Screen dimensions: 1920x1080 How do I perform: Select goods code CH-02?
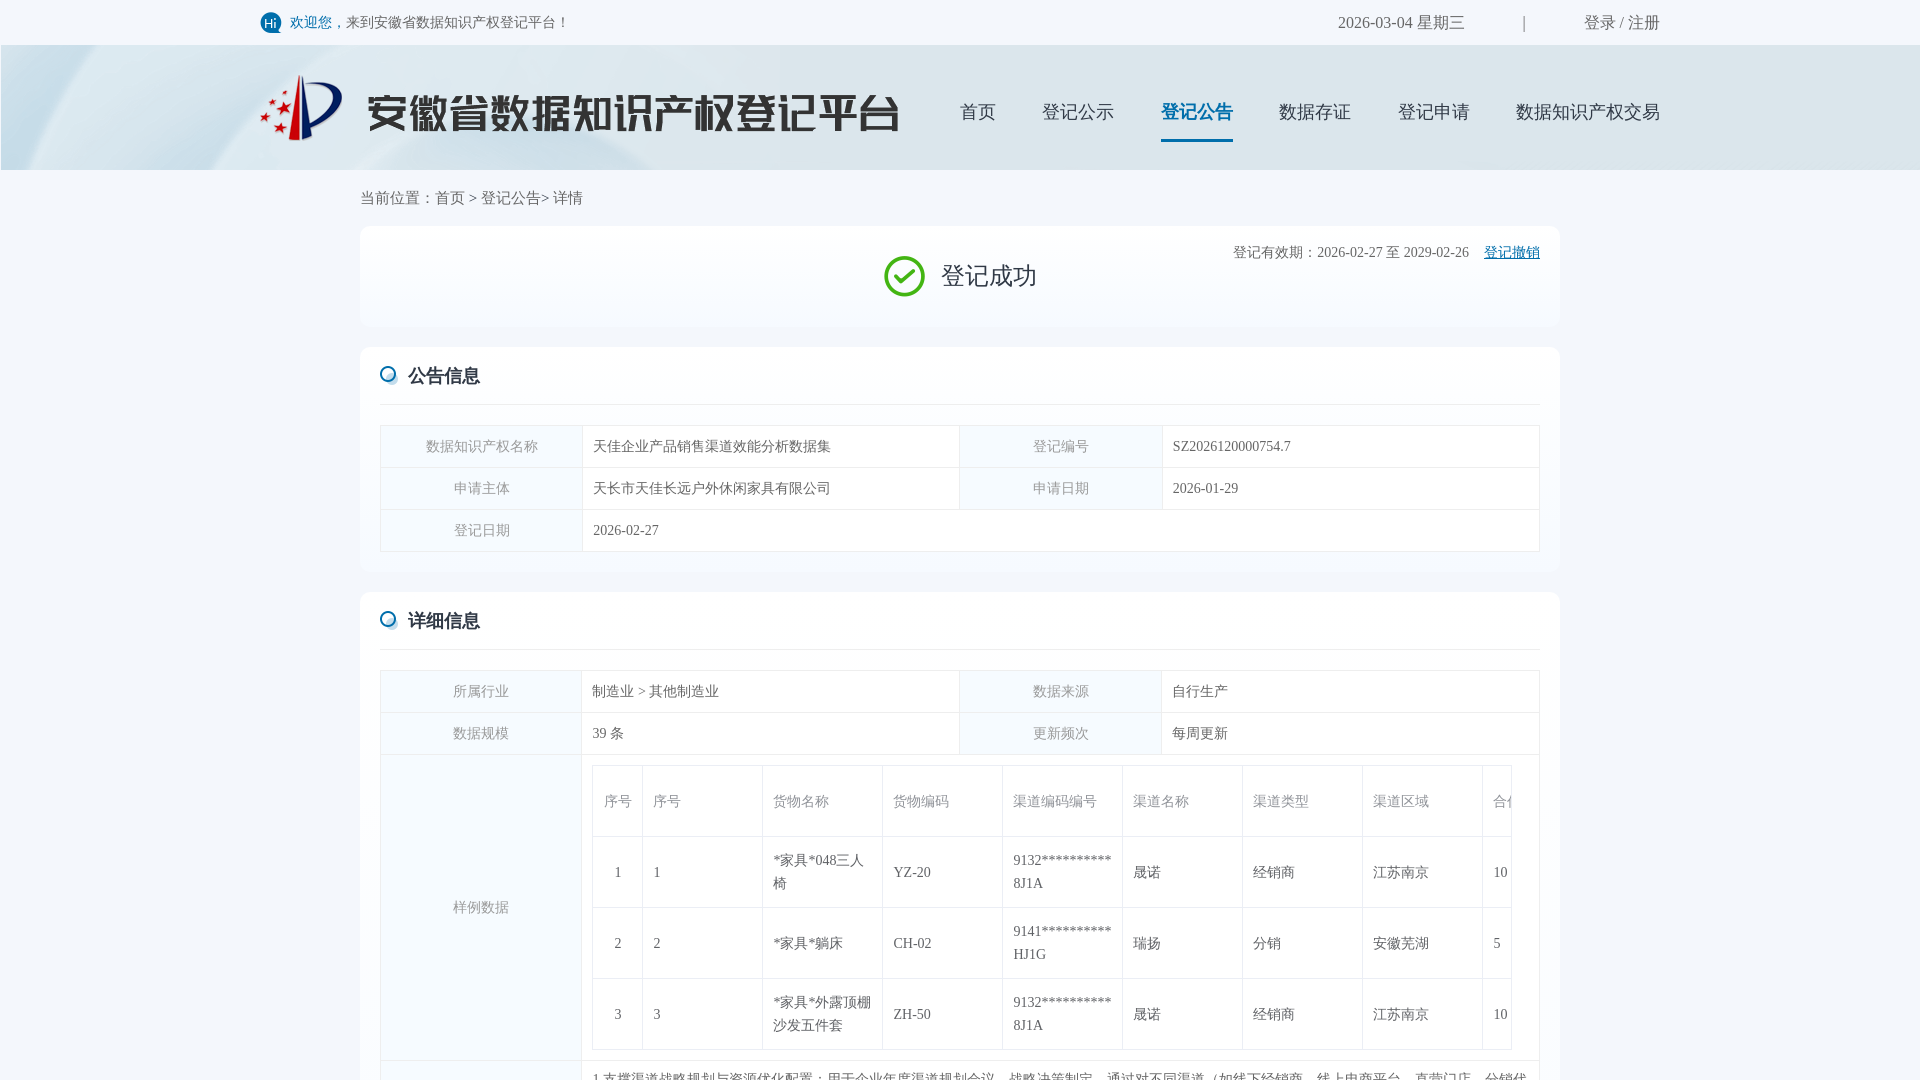coord(912,944)
